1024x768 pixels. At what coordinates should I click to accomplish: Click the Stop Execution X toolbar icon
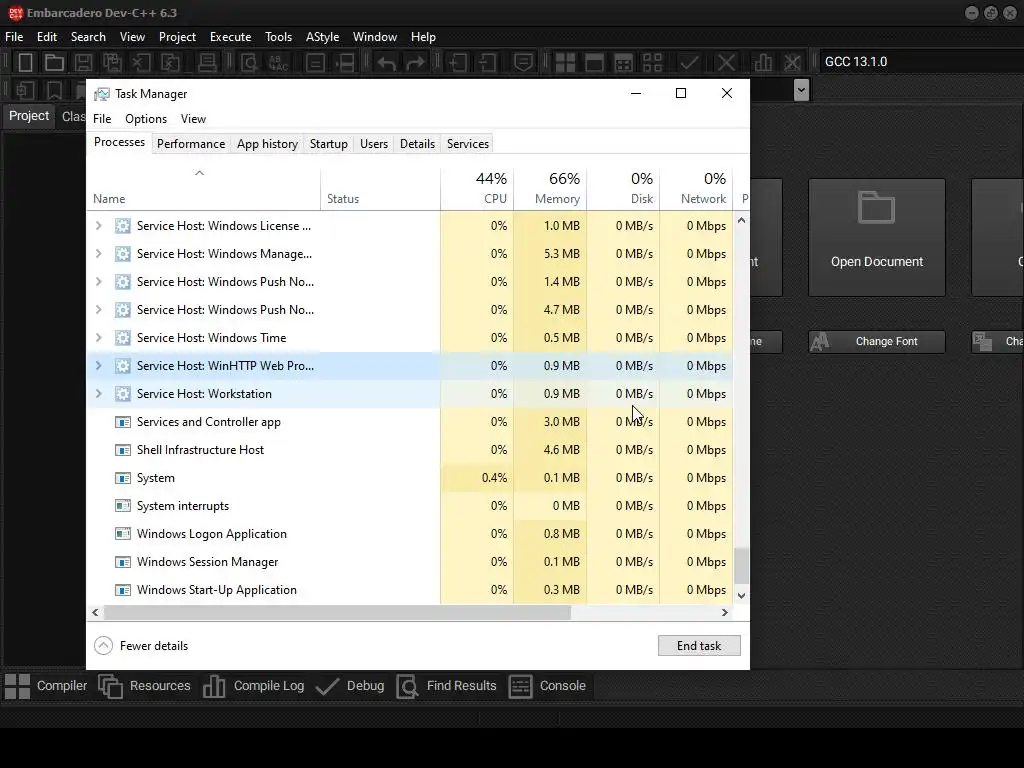[x=726, y=63]
